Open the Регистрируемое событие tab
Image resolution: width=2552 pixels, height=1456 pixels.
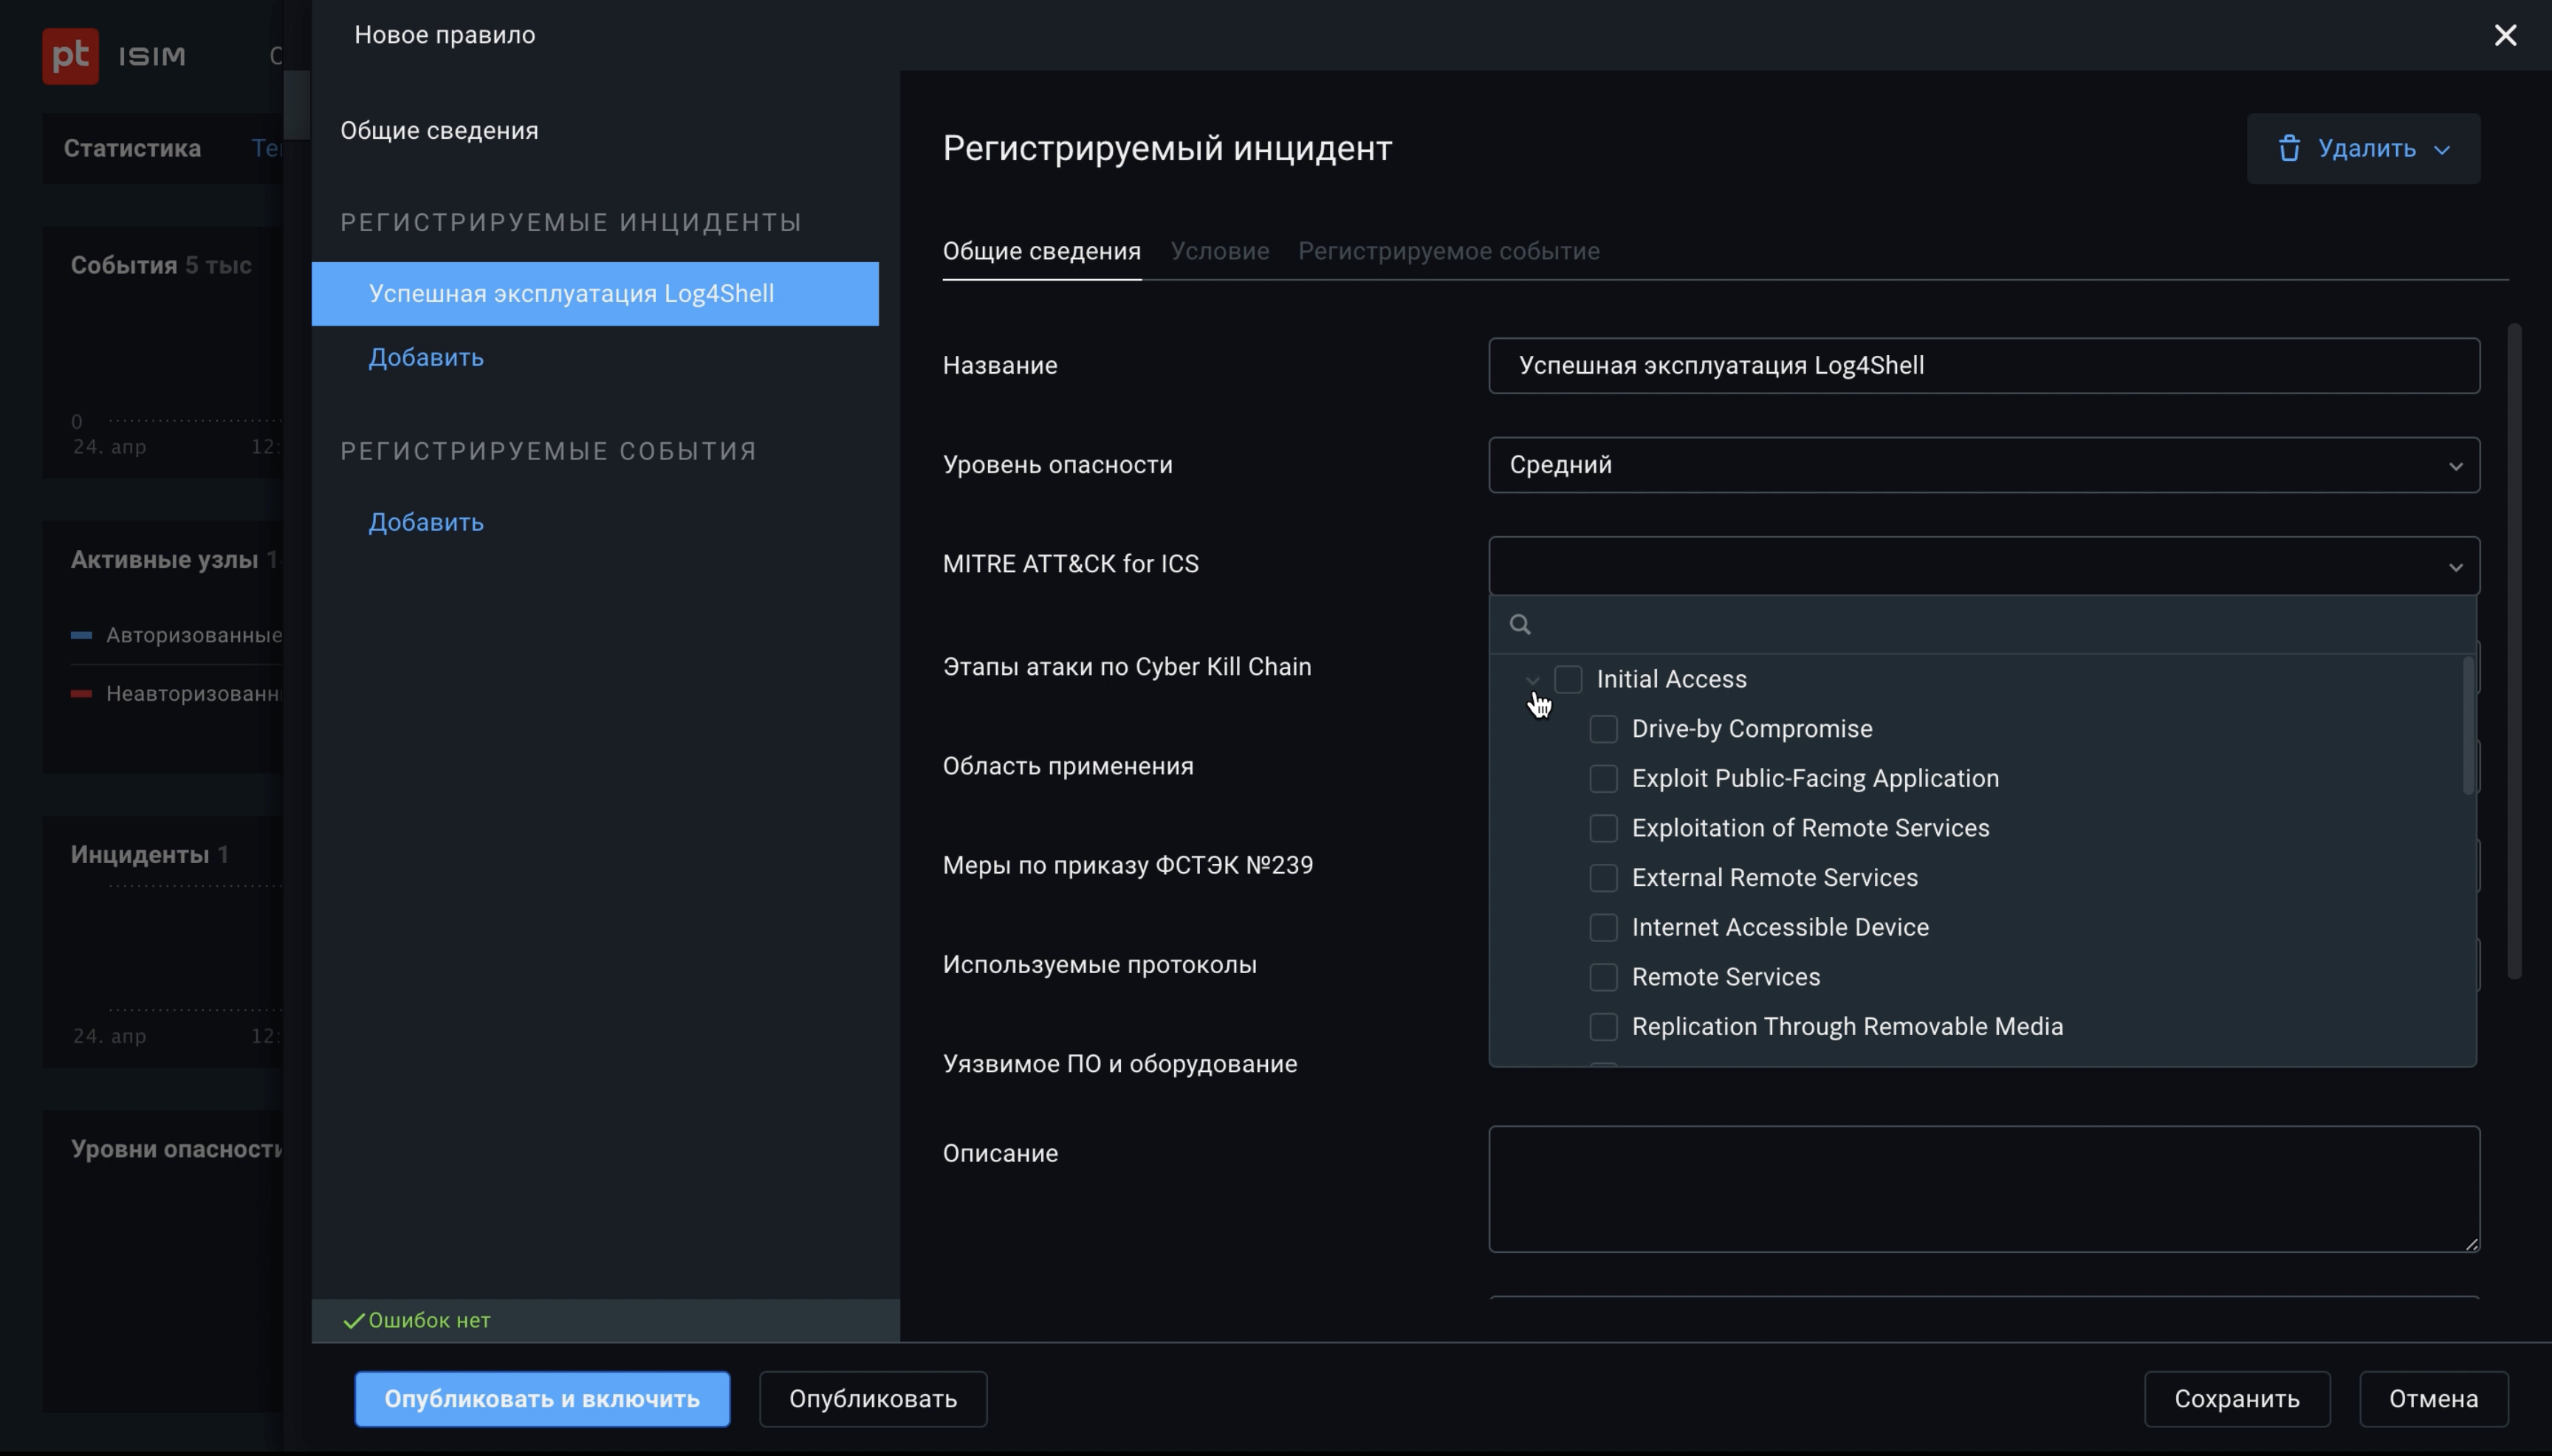1448,252
